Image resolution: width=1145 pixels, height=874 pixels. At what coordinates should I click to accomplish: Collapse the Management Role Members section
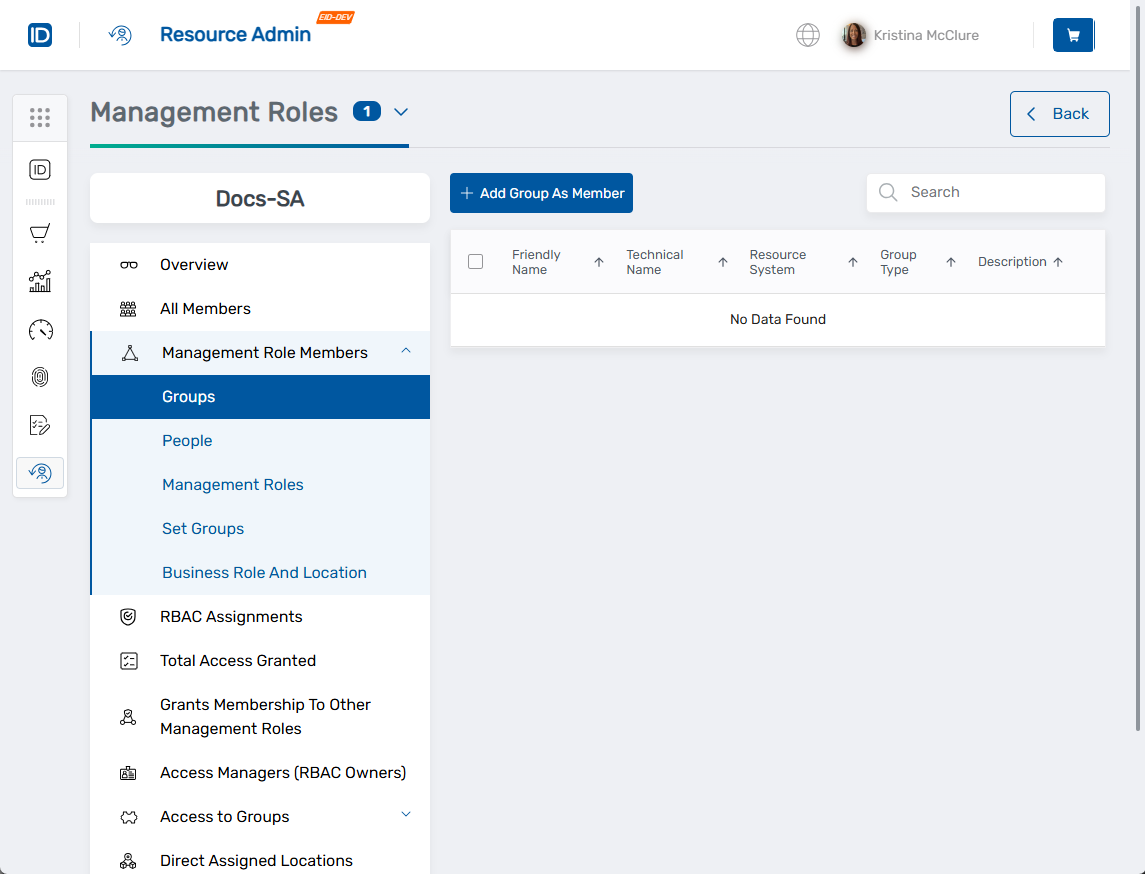(x=406, y=351)
